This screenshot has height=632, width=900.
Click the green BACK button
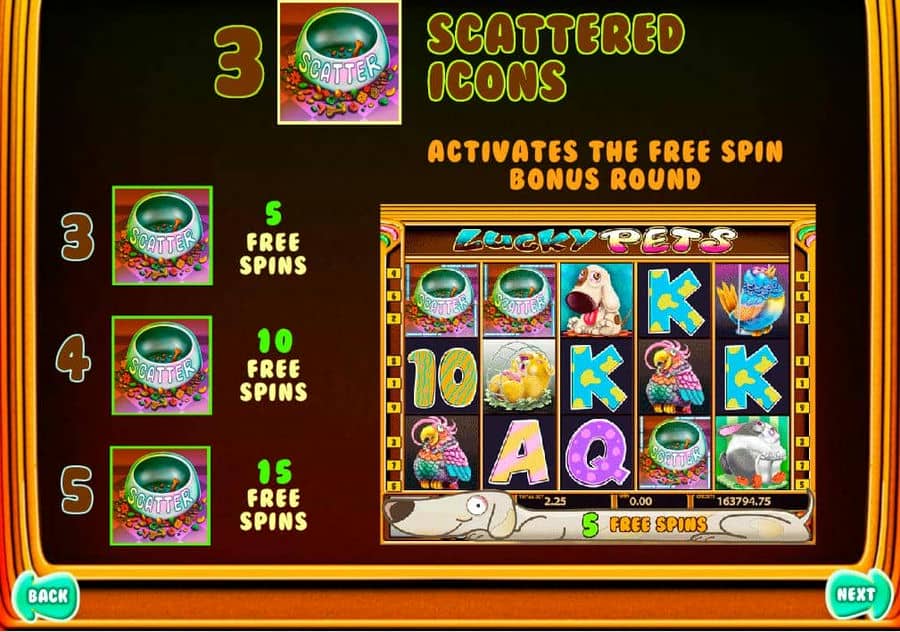[x=45, y=596]
